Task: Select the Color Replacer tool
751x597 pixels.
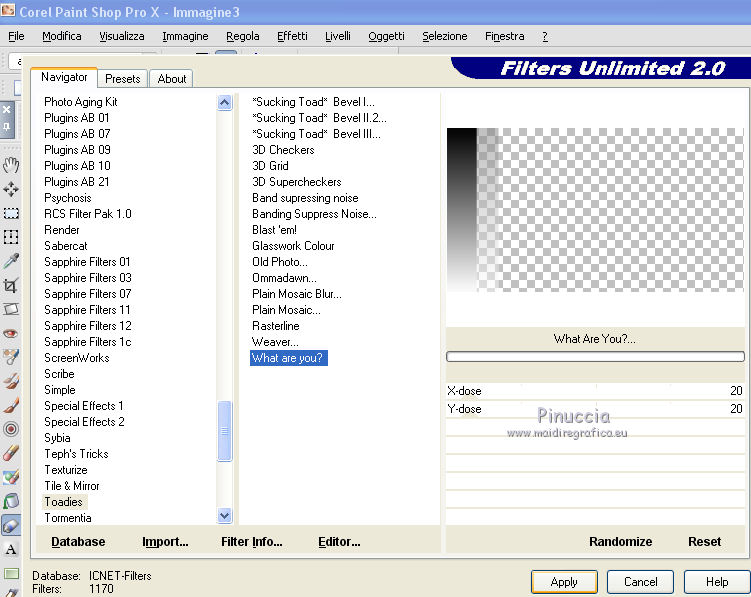Action: (11, 477)
